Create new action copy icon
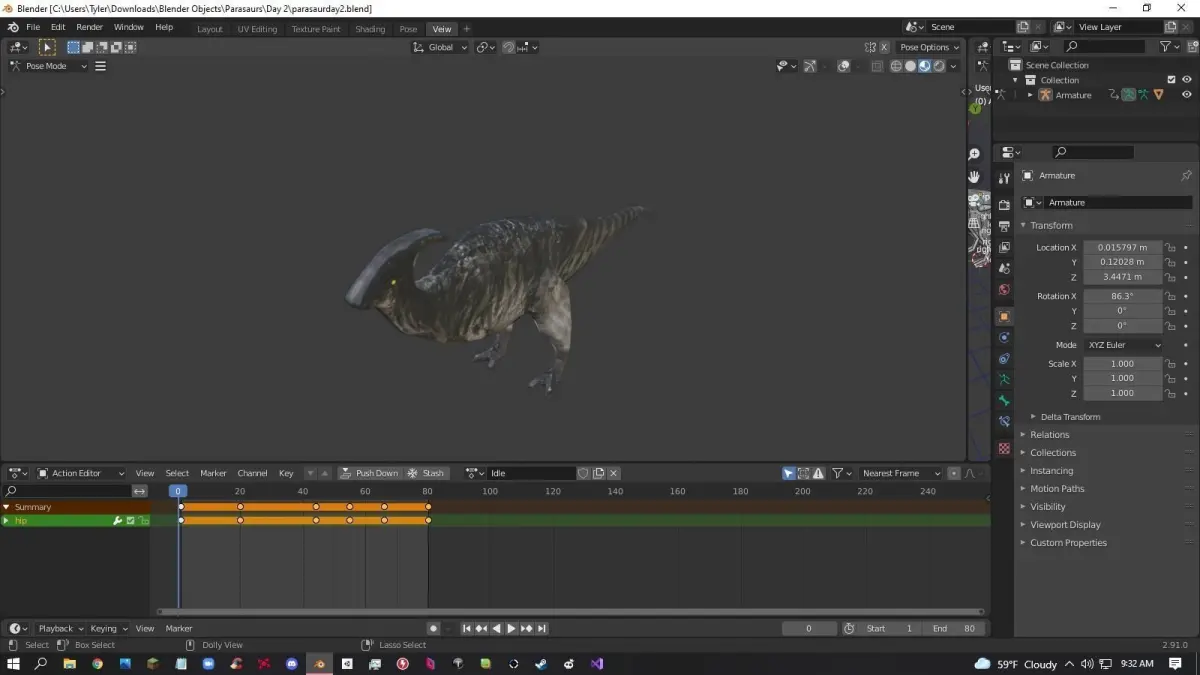Image resolution: width=1200 pixels, height=675 pixels. point(598,473)
